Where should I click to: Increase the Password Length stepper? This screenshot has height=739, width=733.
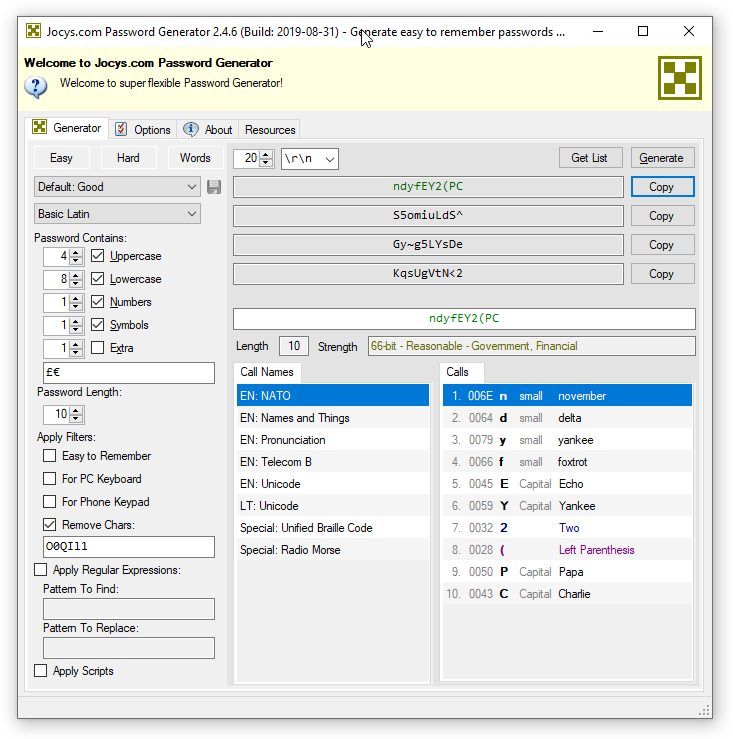[76, 411]
